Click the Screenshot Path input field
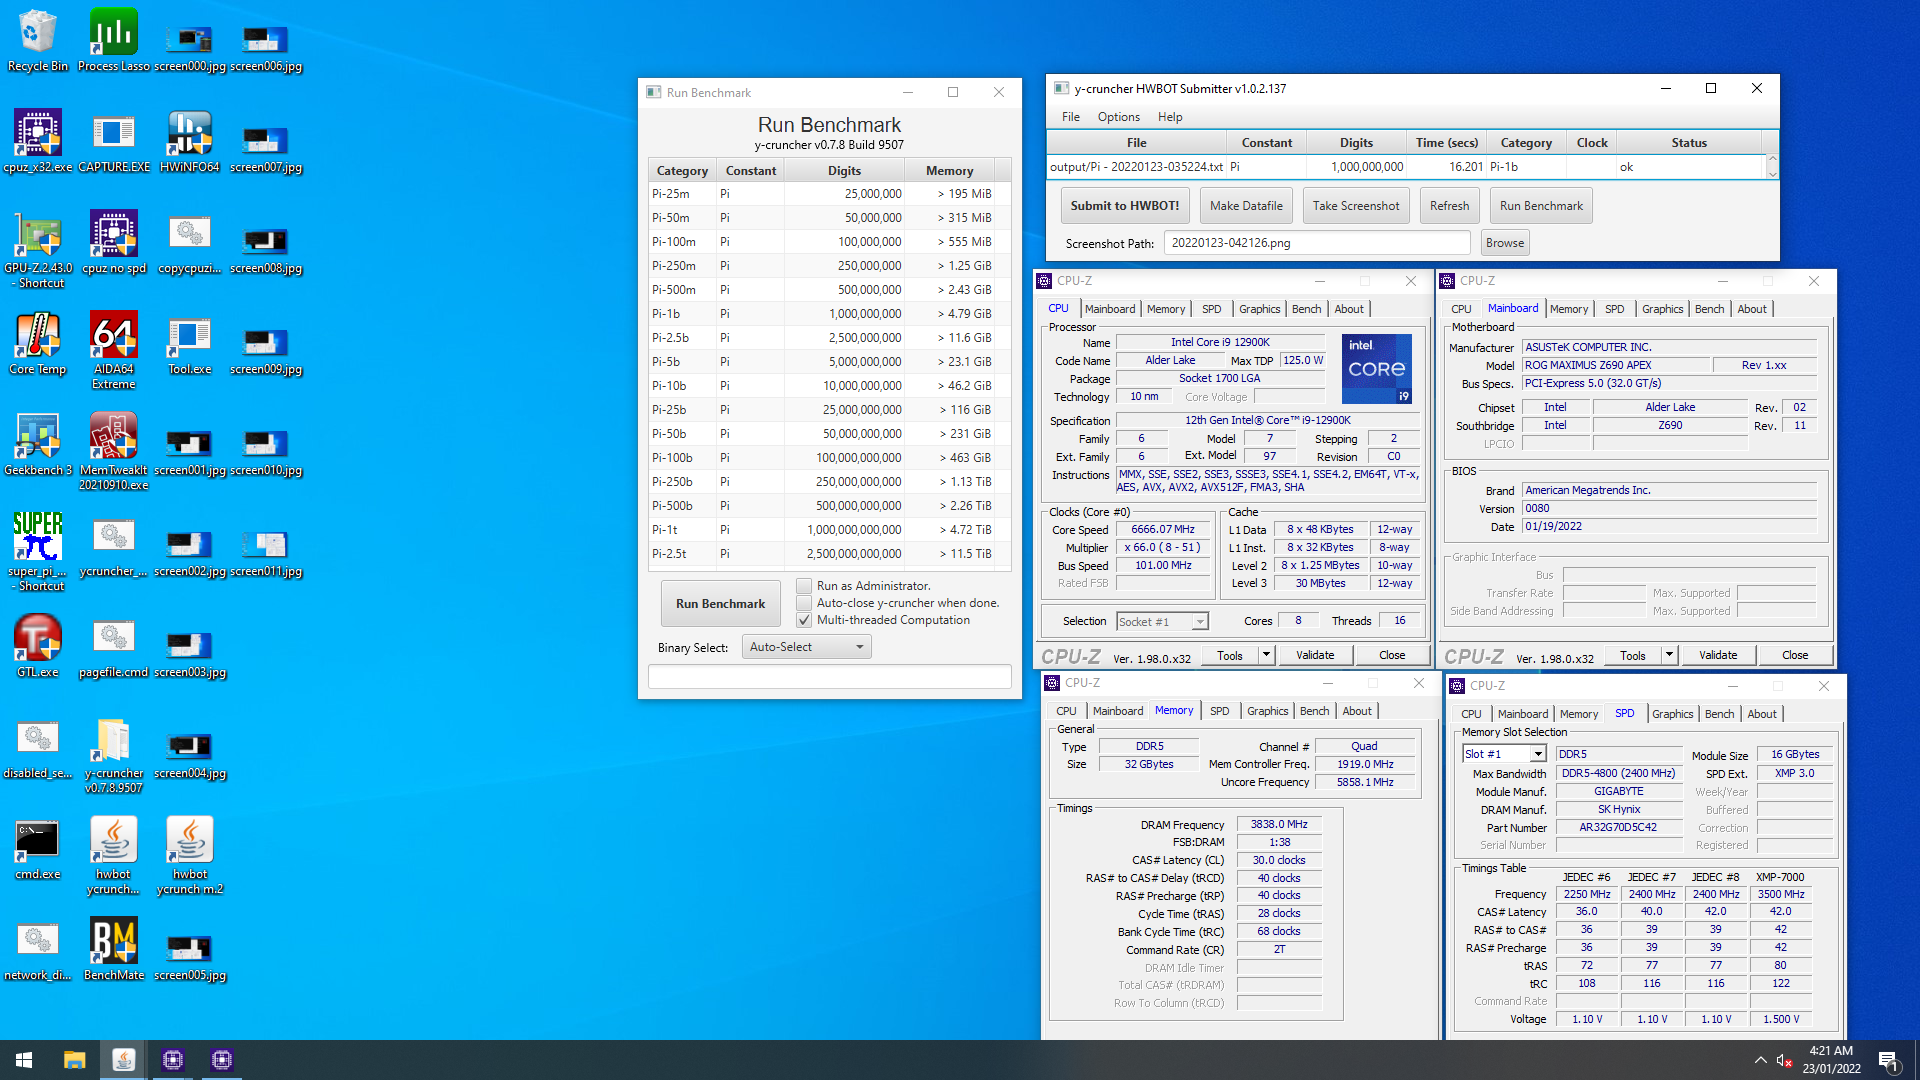Viewport: 1920px width, 1080px height. tap(1316, 243)
